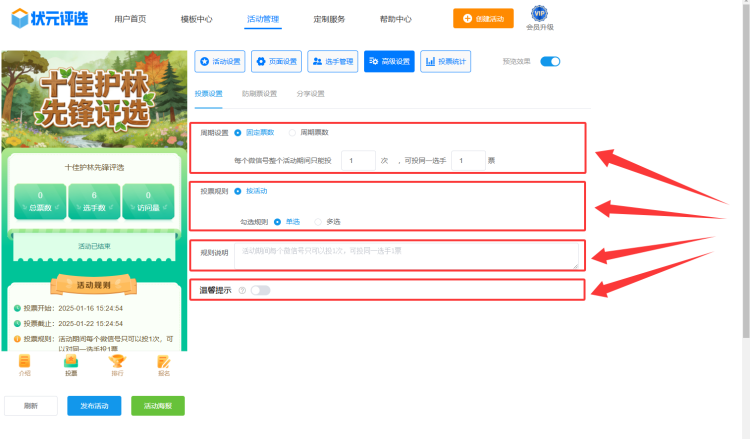Click the 选手数 stat card
The width and height of the screenshot is (750, 439).
(94, 201)
